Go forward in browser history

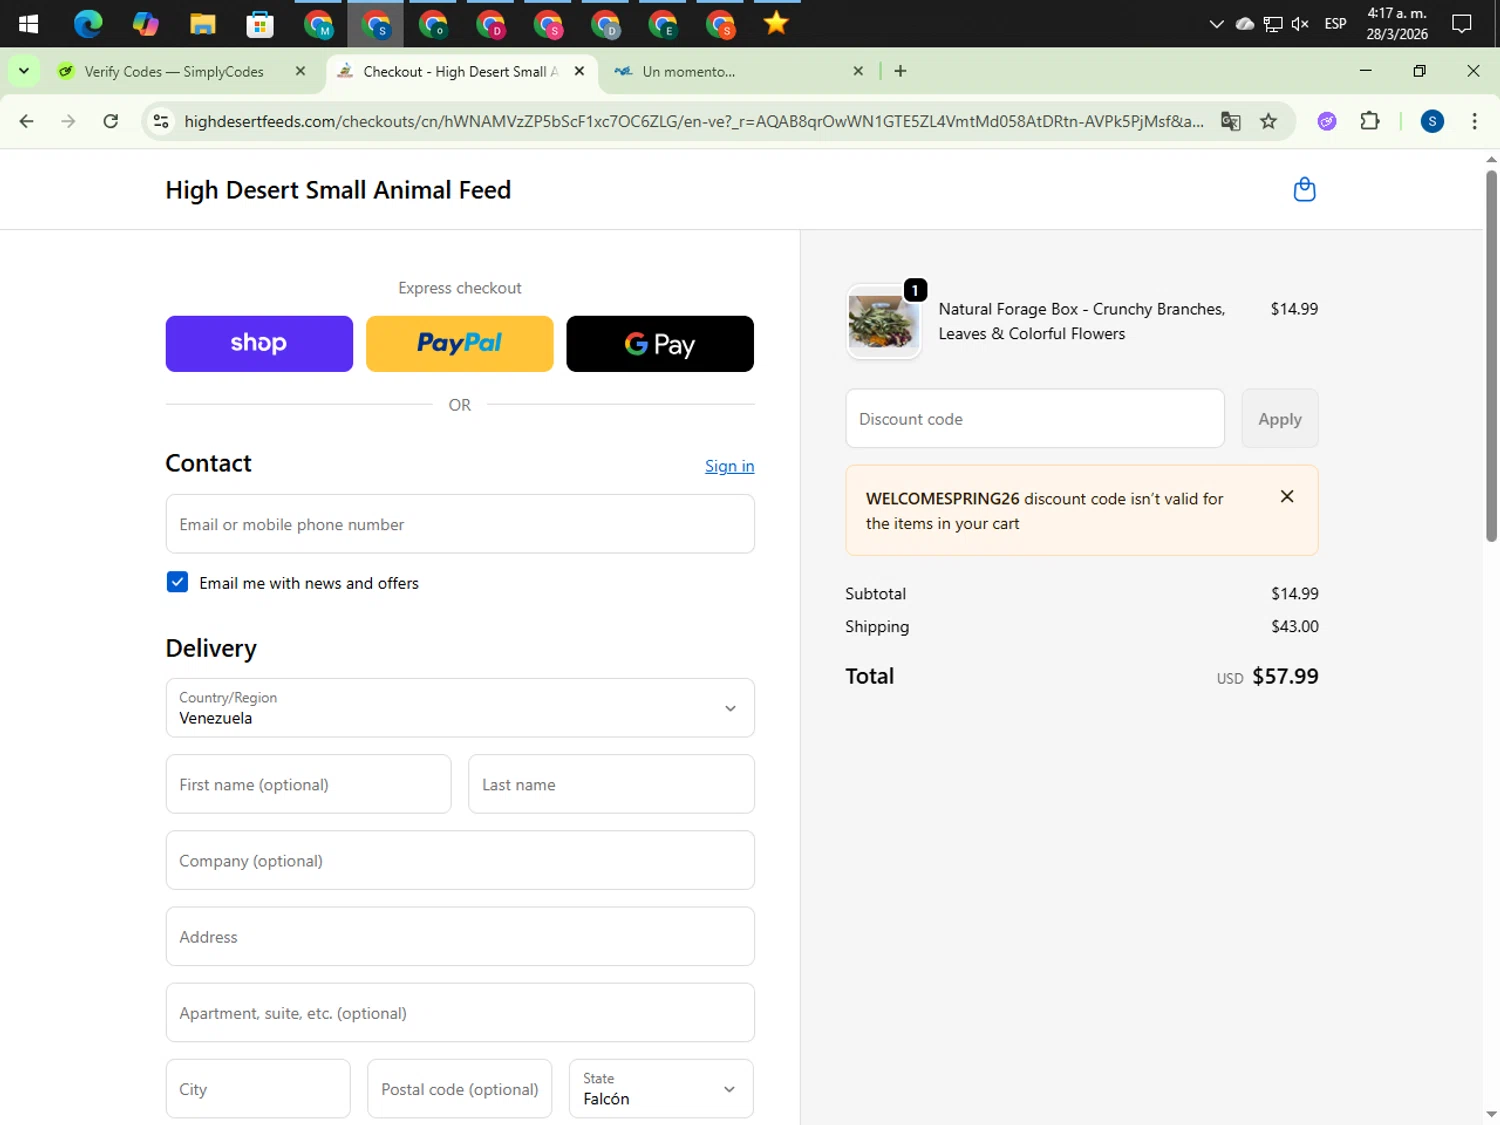(68, 121)
